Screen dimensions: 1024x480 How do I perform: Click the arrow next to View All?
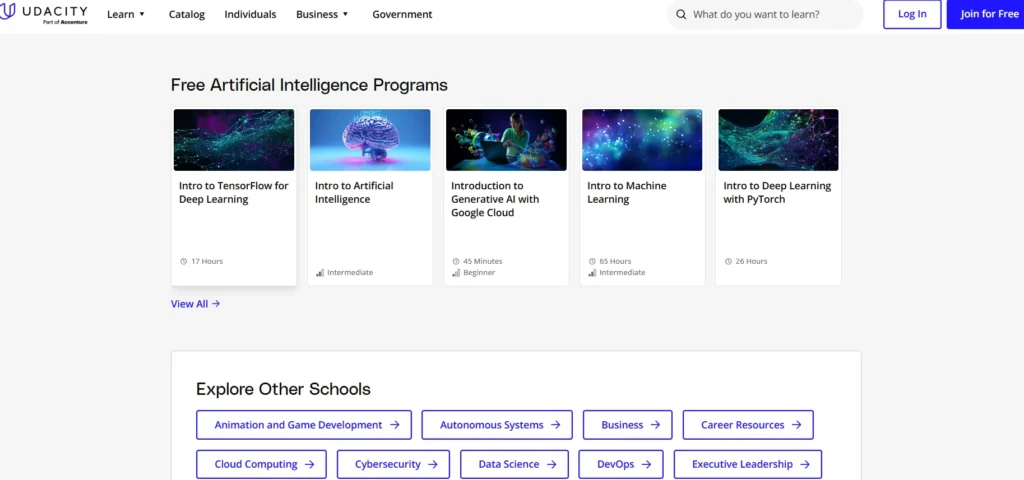[216, 304]
